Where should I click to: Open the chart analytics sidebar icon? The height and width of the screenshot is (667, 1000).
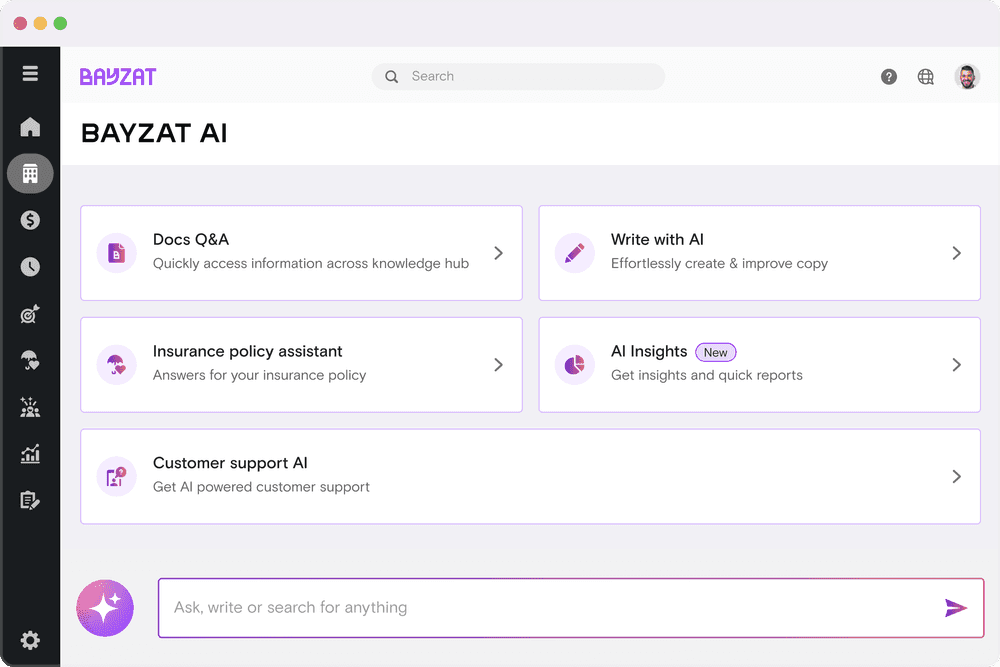coord(30,454)
